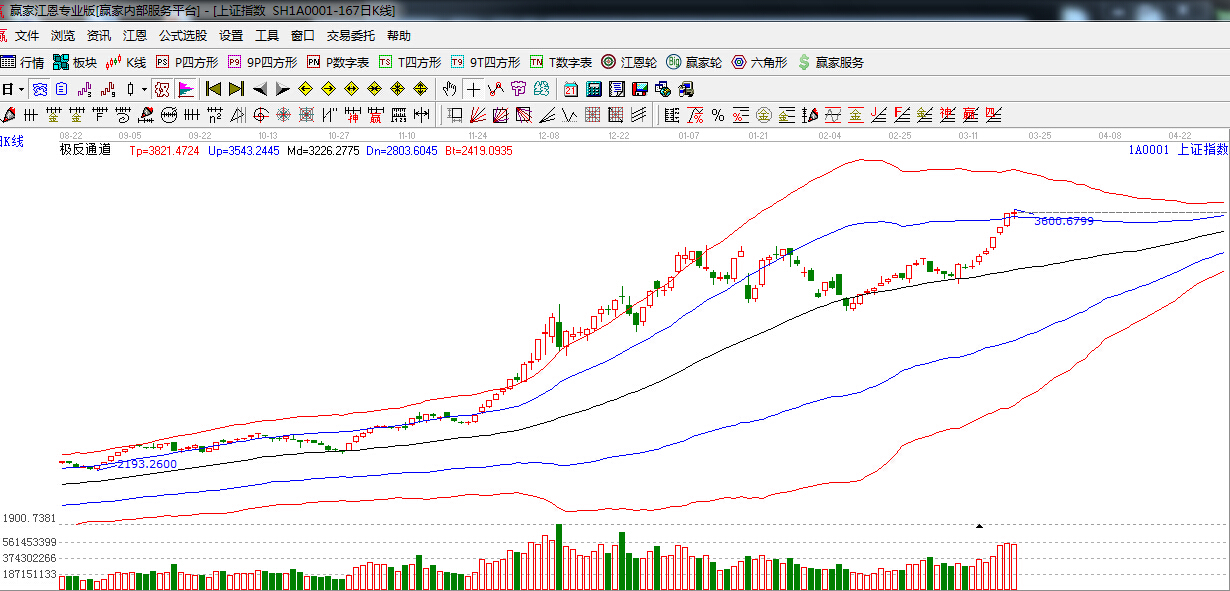Click the 行情 quotes button
Image resolution: width=1230 pixels, height=591 pixels.
23,62
